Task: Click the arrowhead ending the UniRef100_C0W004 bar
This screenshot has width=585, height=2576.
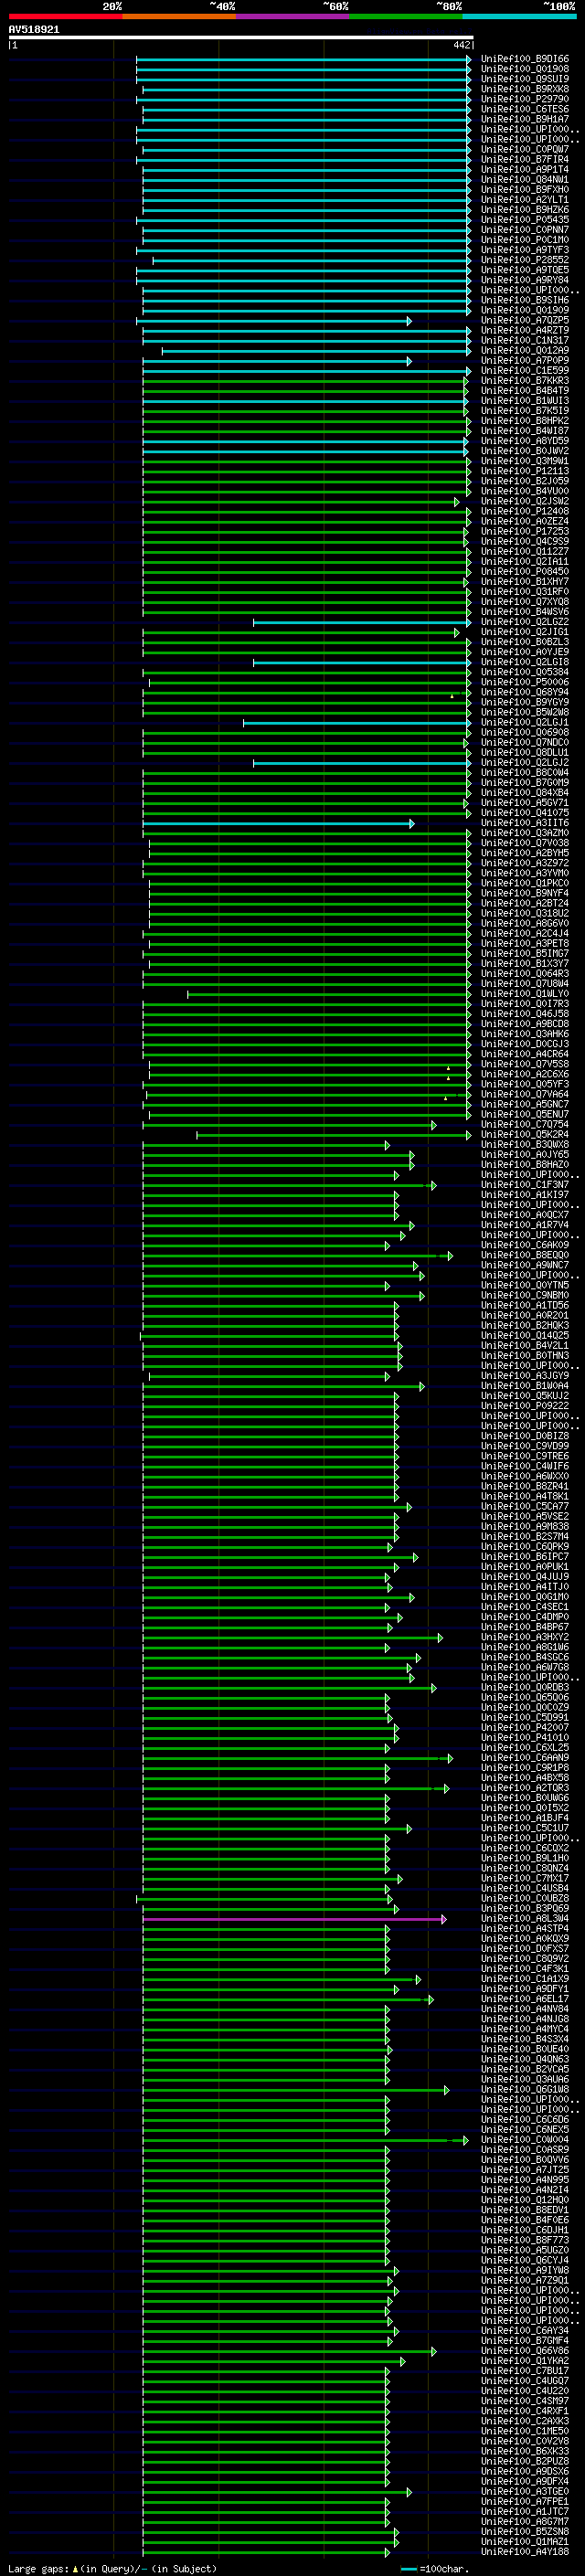Action: pos(466,2140)
